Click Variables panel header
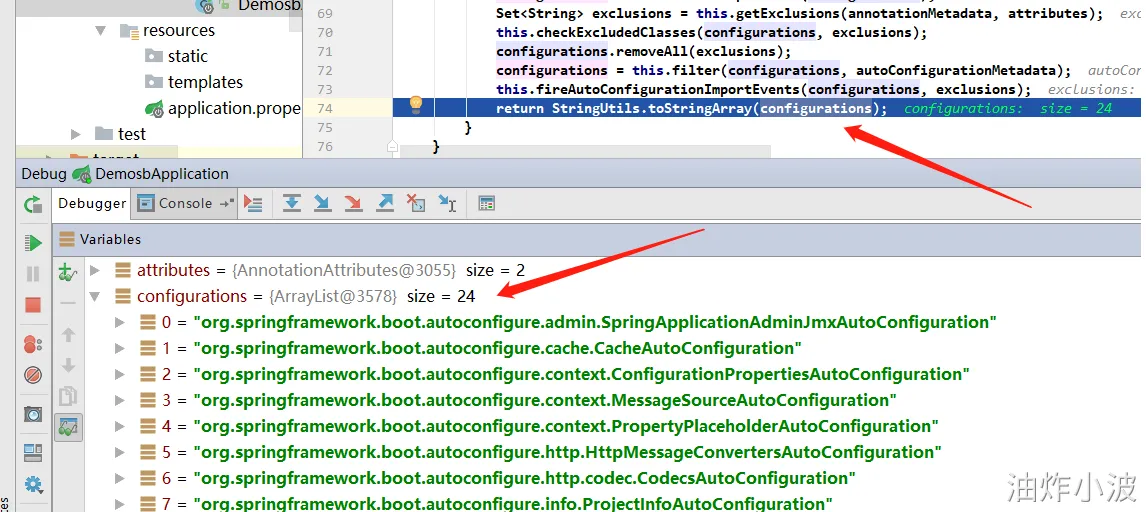Screen dimensions: 1146x512 pyautogui.click(x=596, y=240)
